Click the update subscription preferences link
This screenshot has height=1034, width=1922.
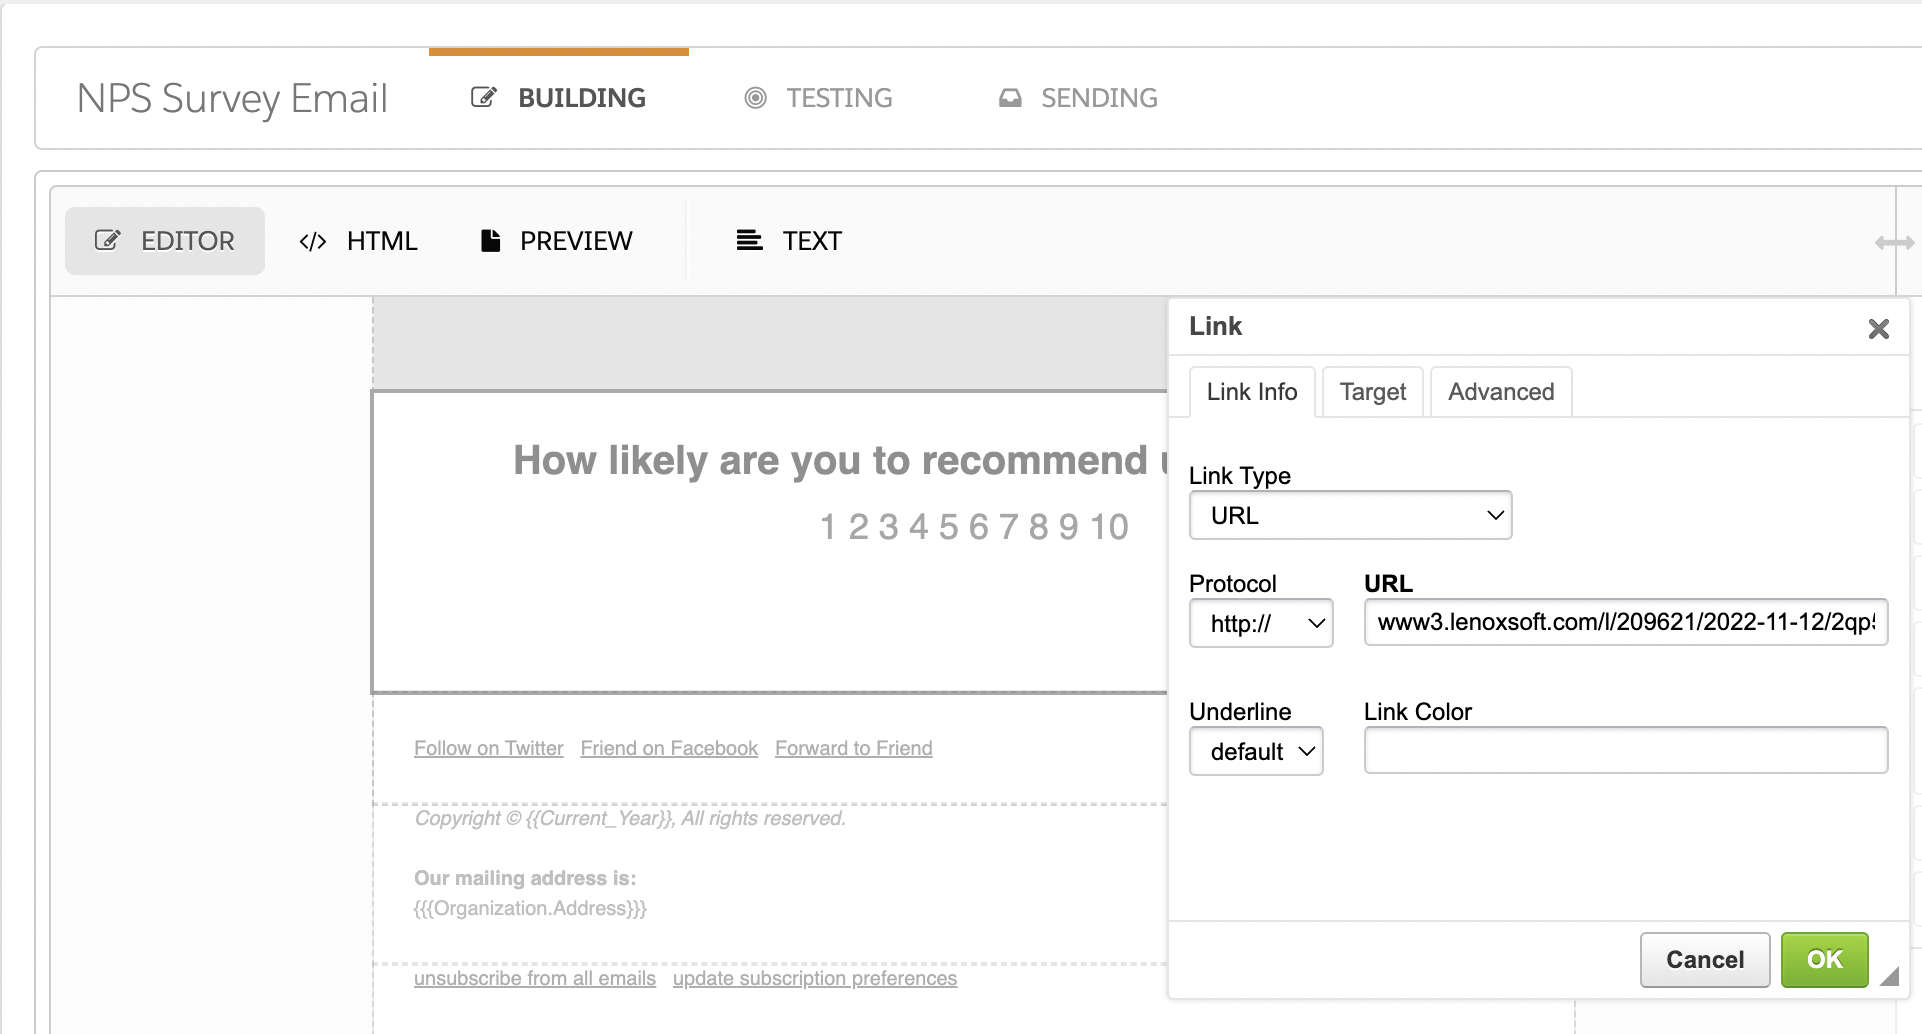pyautogui.click(x=815, y=978)
